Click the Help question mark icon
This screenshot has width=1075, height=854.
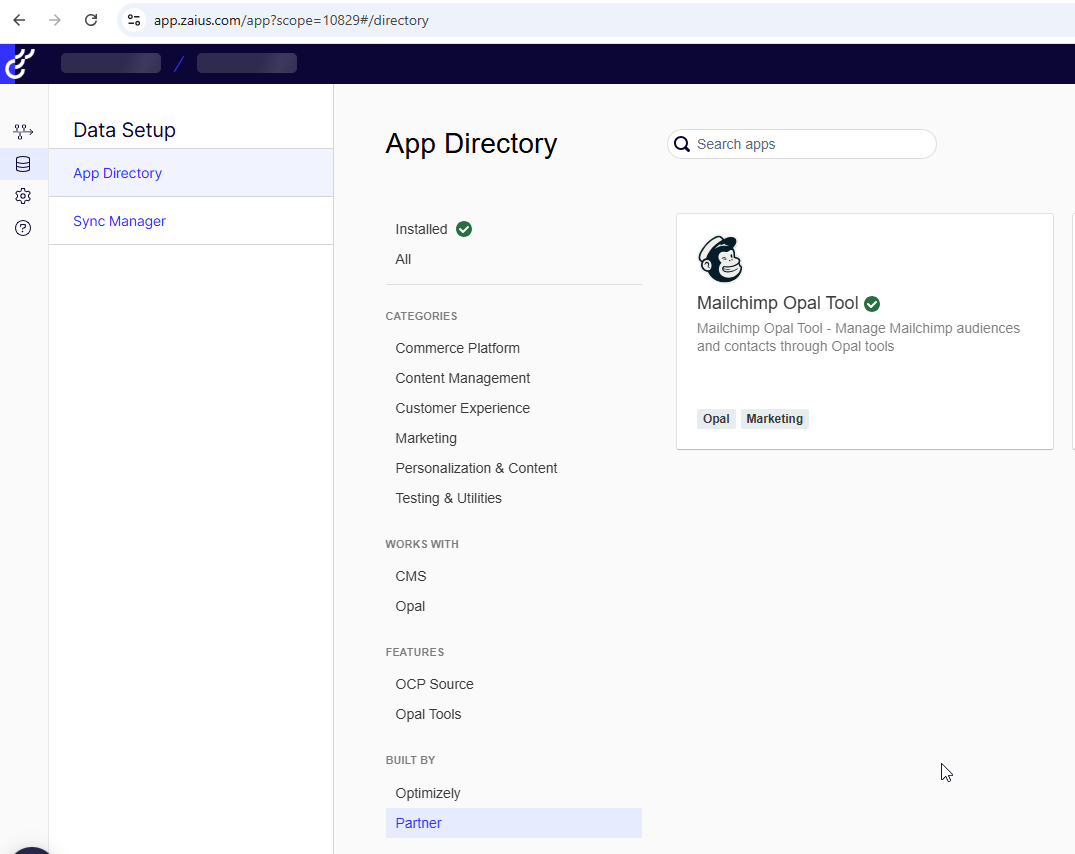point(23,228)
